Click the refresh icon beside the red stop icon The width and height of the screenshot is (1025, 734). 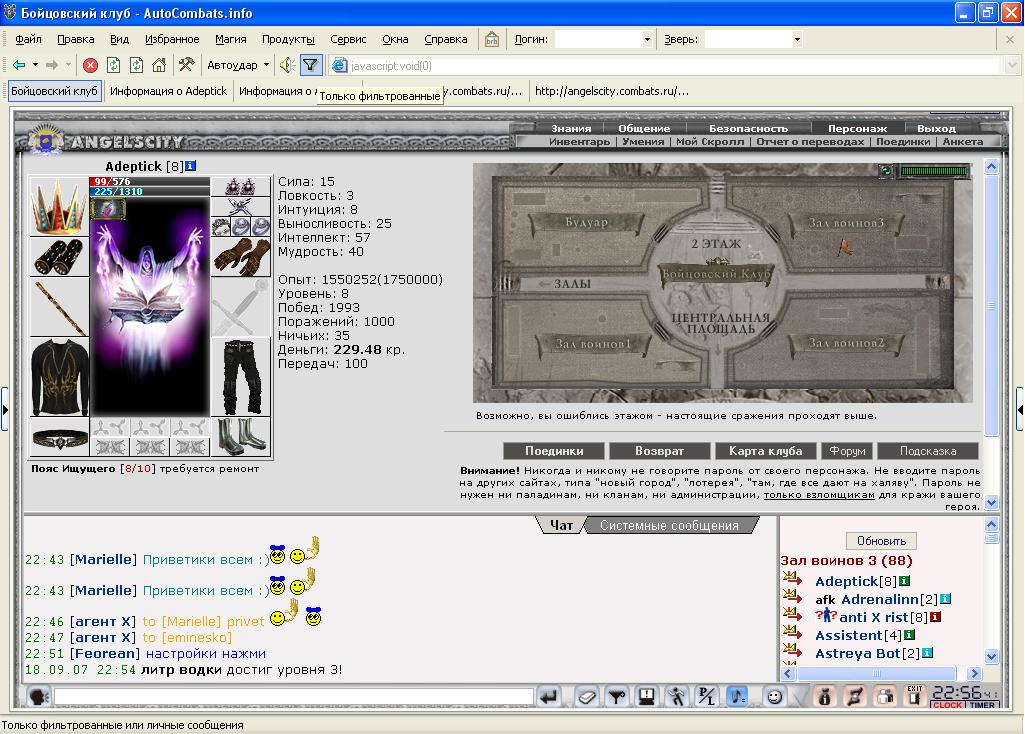(x=113, y=65)
